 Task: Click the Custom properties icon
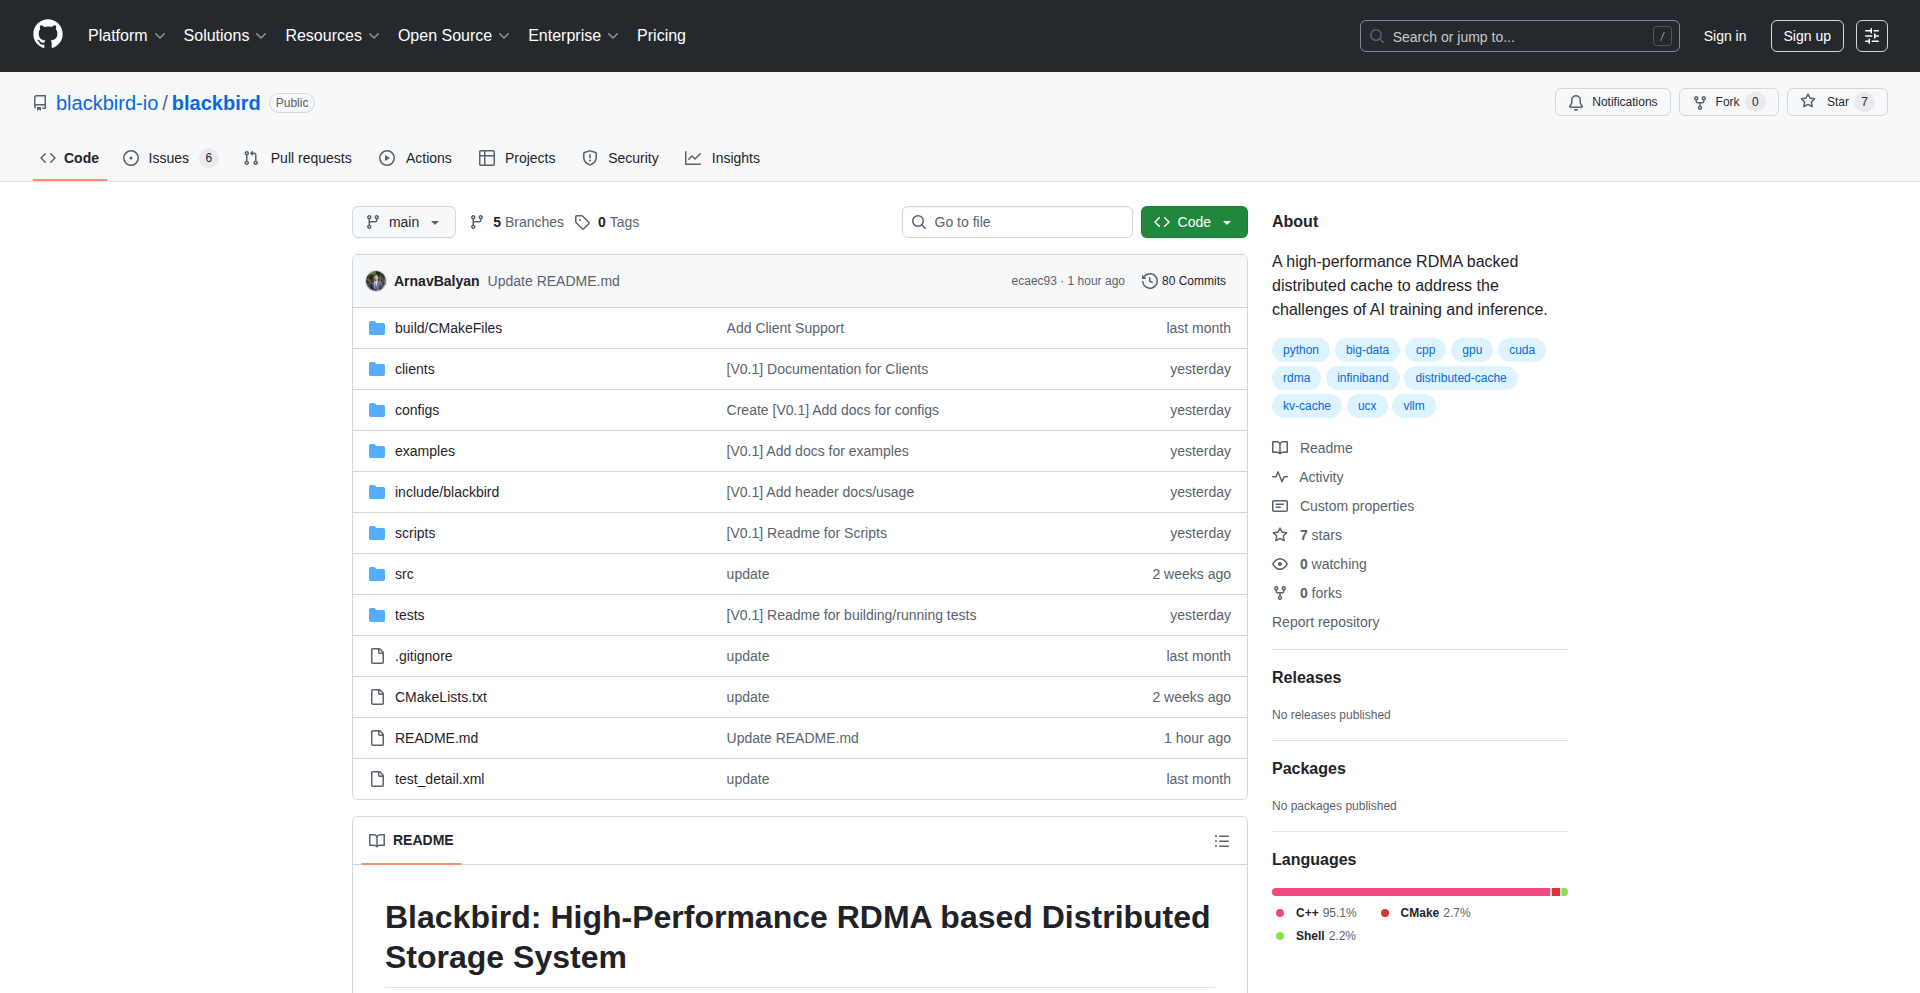click(x=1280, y=506)
